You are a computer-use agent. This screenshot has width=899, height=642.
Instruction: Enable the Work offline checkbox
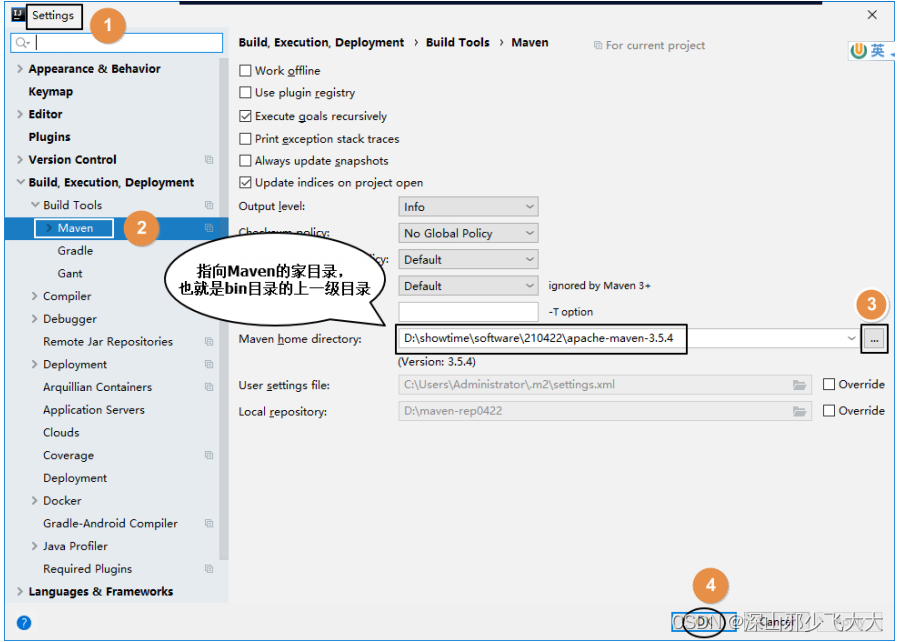(x=244, y=71)
